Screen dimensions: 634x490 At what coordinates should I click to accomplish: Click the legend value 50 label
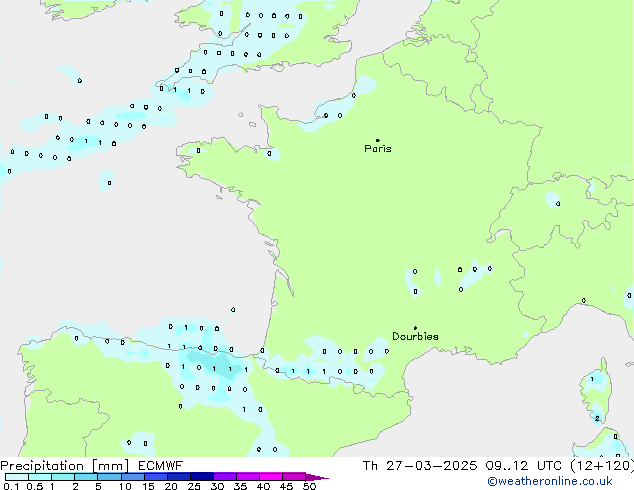pos(309,486)
